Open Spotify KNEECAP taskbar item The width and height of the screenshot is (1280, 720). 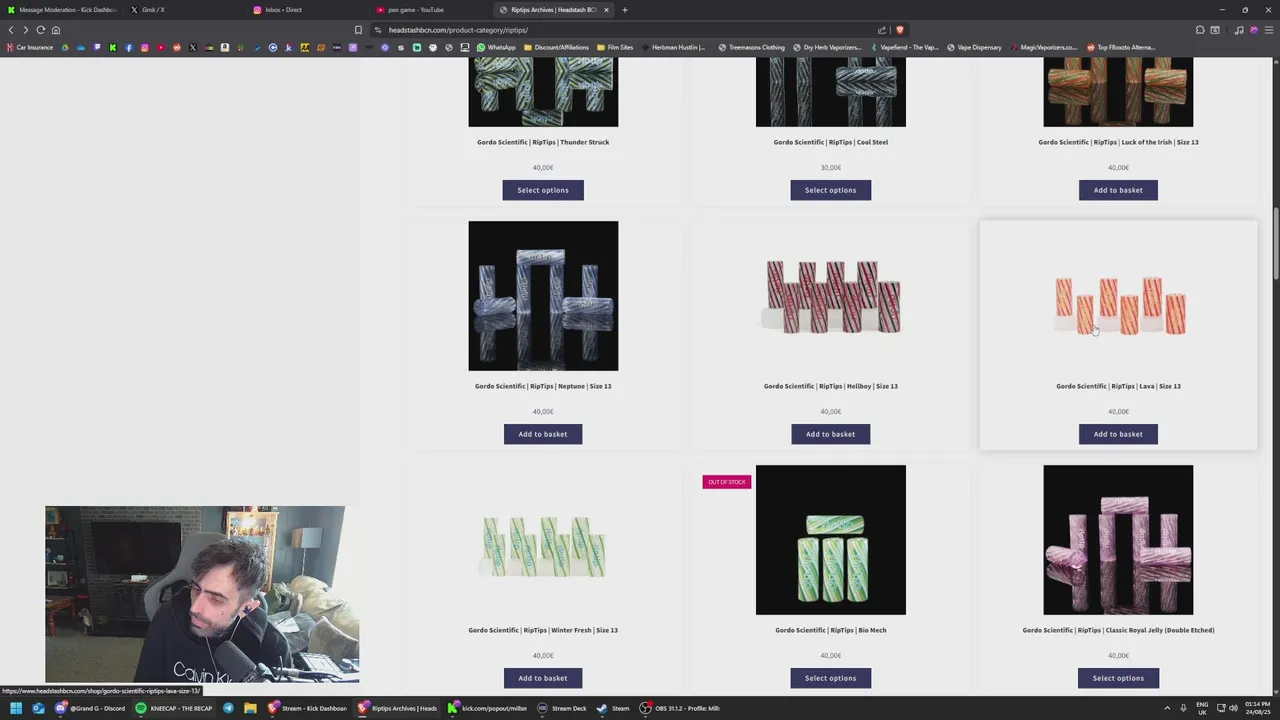point(174,708)
